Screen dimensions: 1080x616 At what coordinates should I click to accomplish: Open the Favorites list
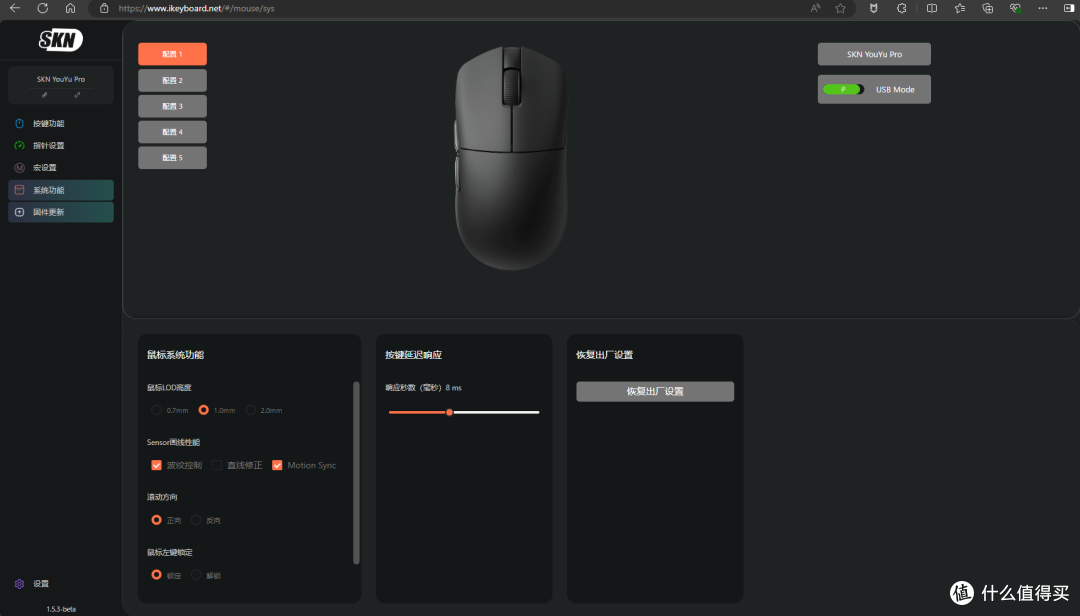pyautogui.click(x=960, y=8)
